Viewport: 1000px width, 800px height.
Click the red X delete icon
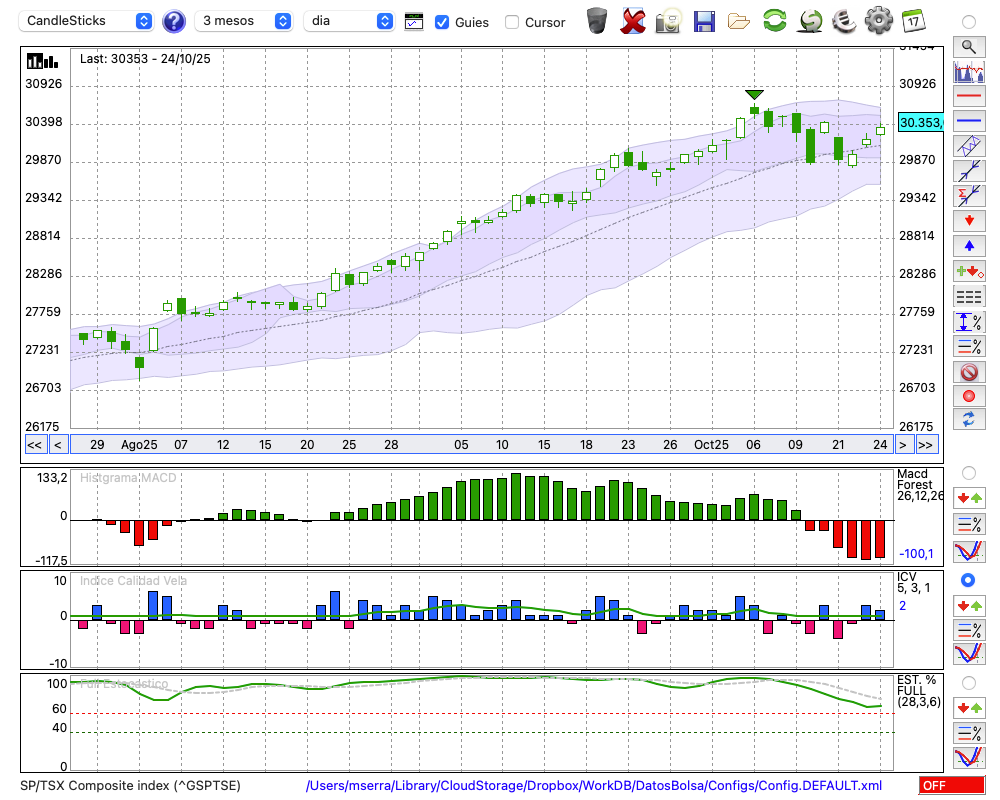[x=633, y=20]
